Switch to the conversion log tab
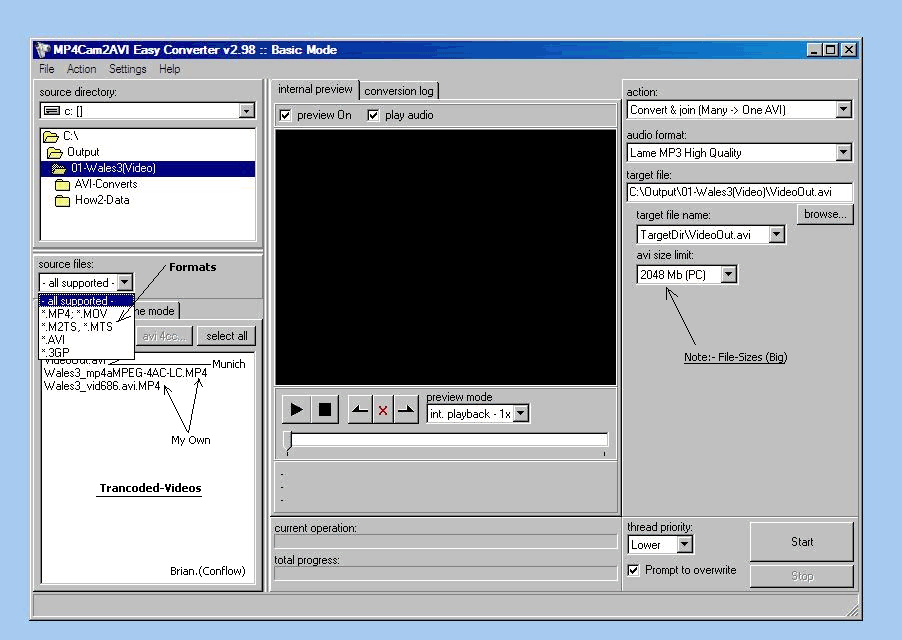The height and width of the screenshot is (640, 902). pyautogui.click(x=399, y=91)
